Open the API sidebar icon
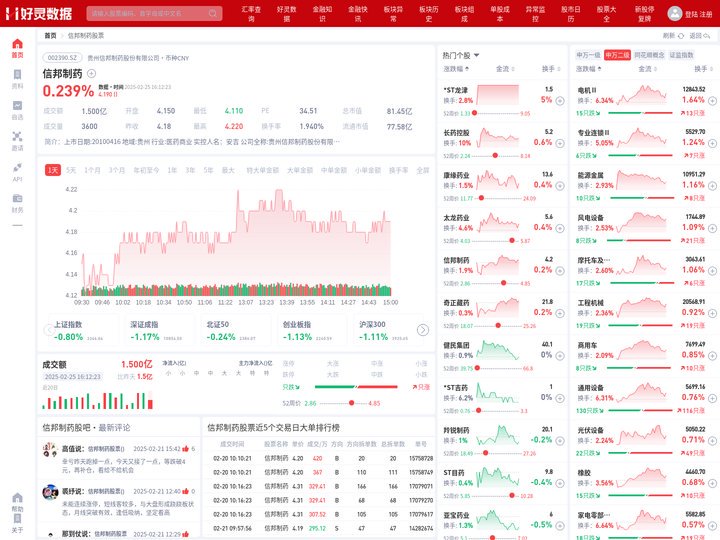This screenshot has height=540, width=720. [x=17, y=172]
